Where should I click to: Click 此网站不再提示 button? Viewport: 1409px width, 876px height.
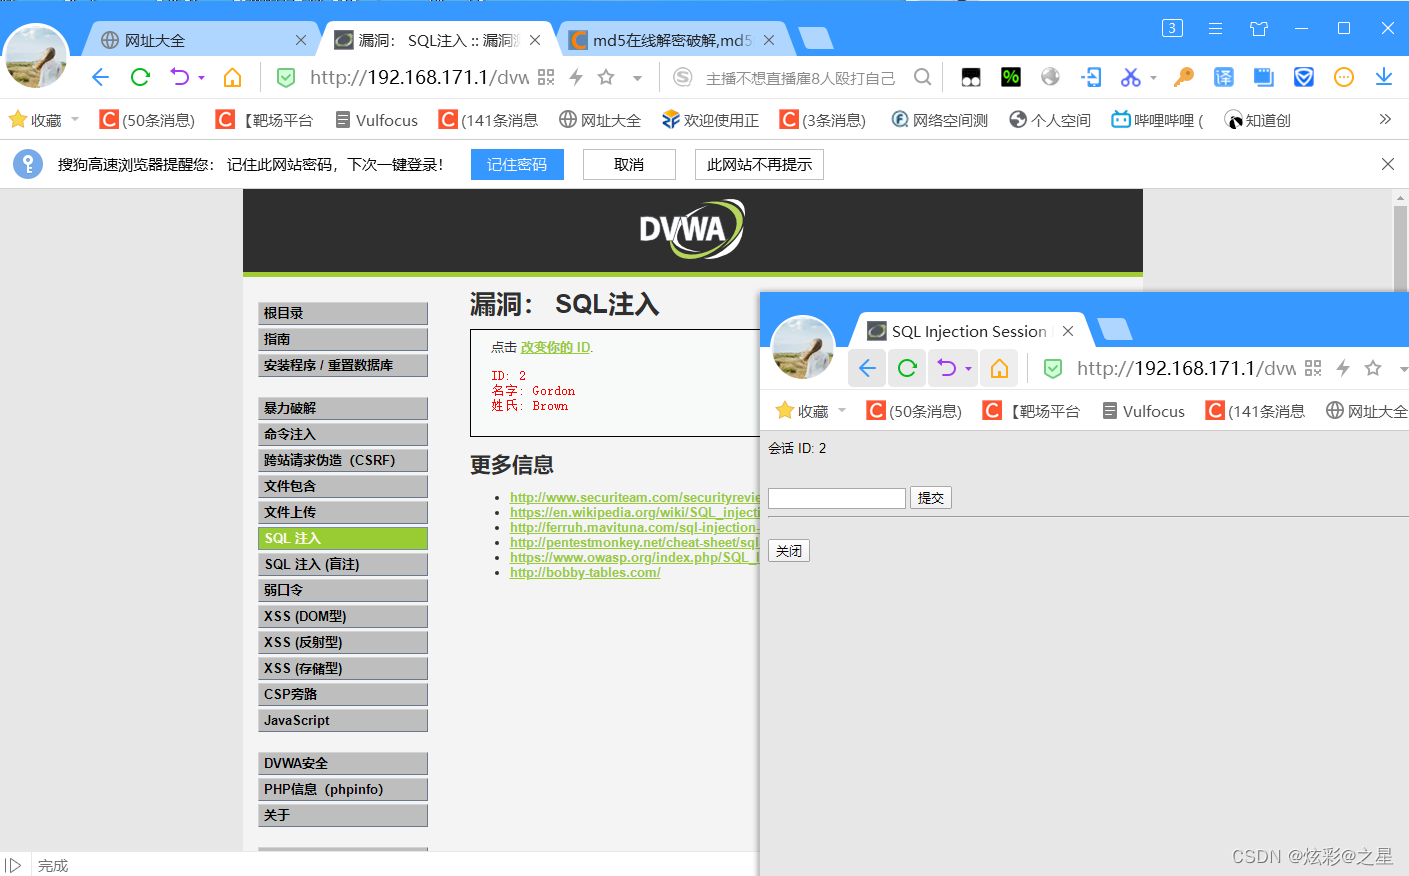pos(759,164)
